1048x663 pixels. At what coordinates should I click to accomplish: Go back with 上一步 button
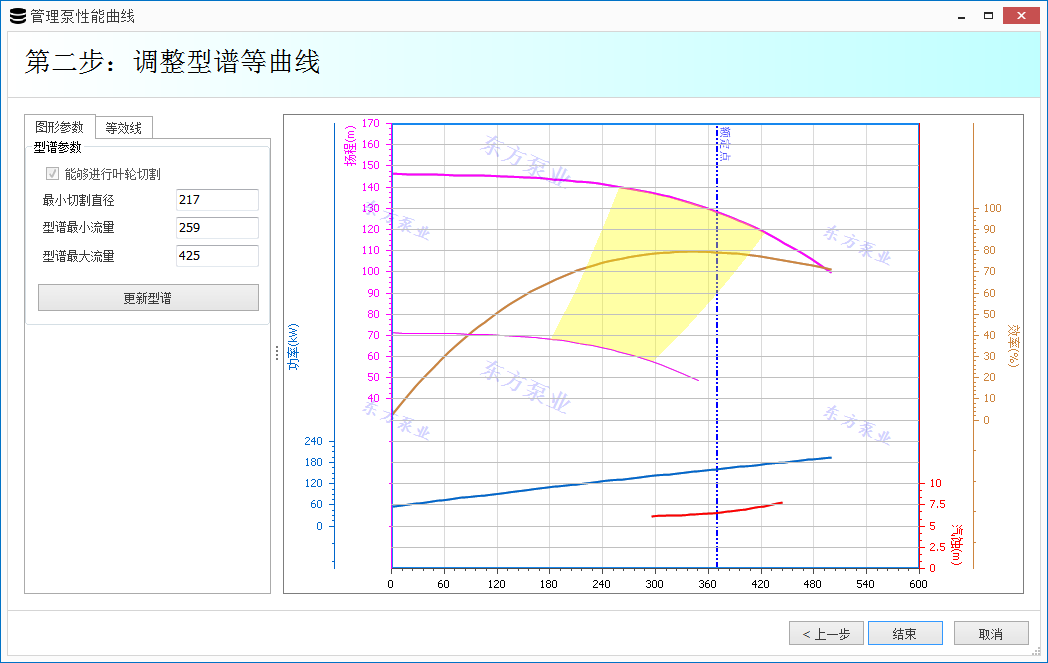826,634
